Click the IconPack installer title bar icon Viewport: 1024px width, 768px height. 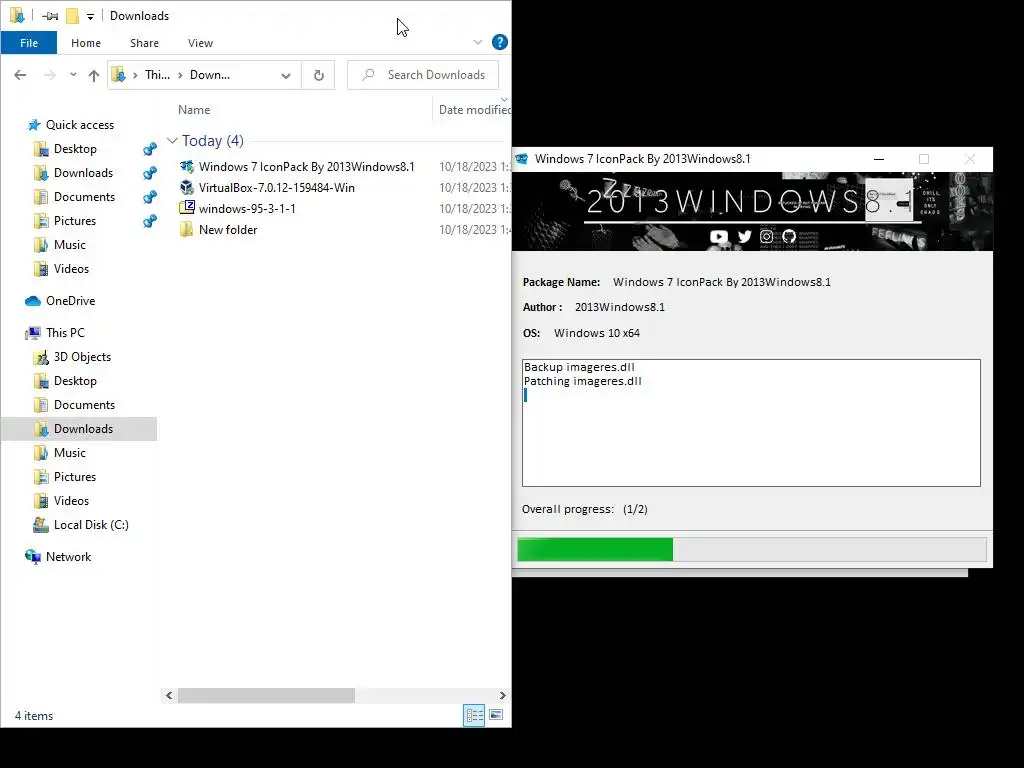pyautogui.click(x=522, y=159)
